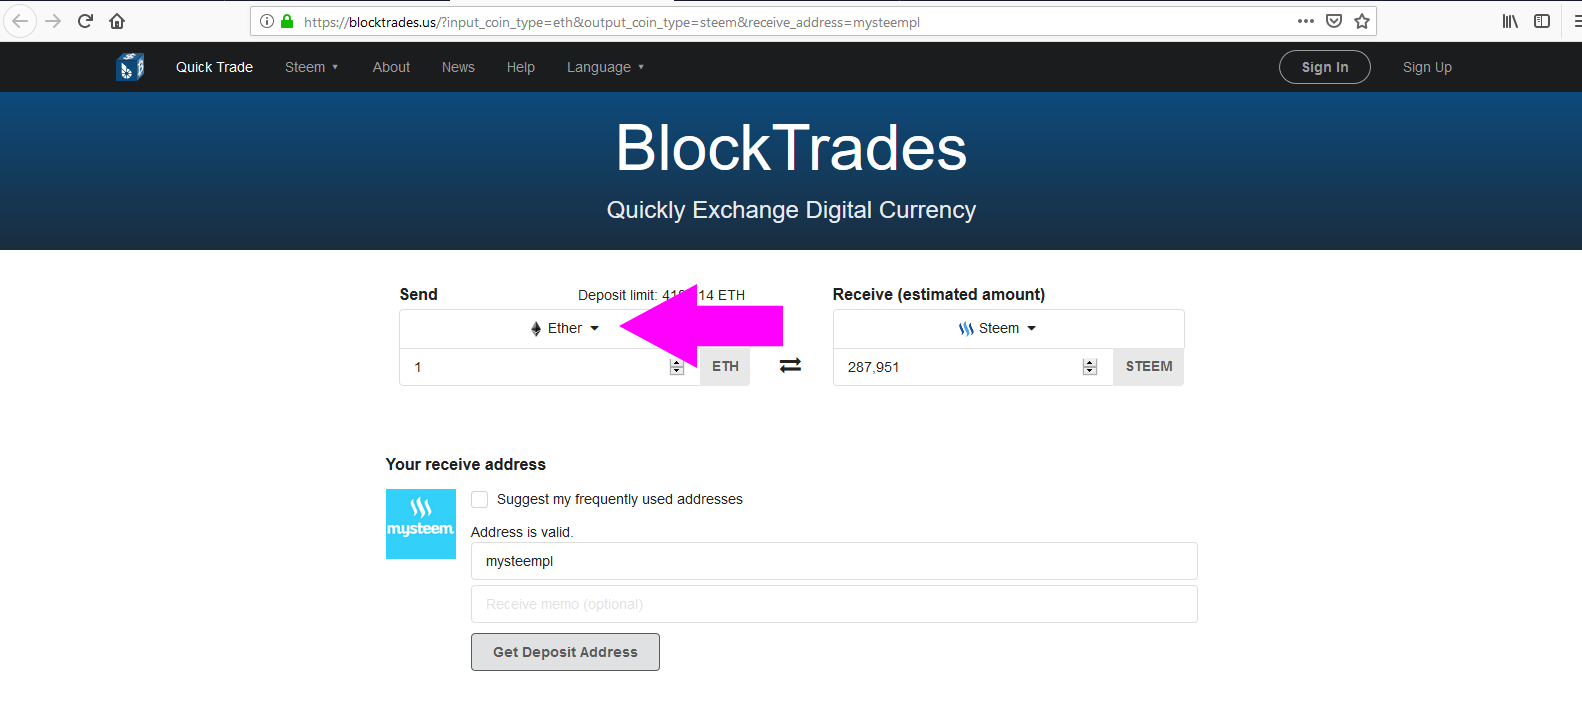Adjust the ETH send amount spinner
Screen dimensions: 1582x703
tap(677, 367)
